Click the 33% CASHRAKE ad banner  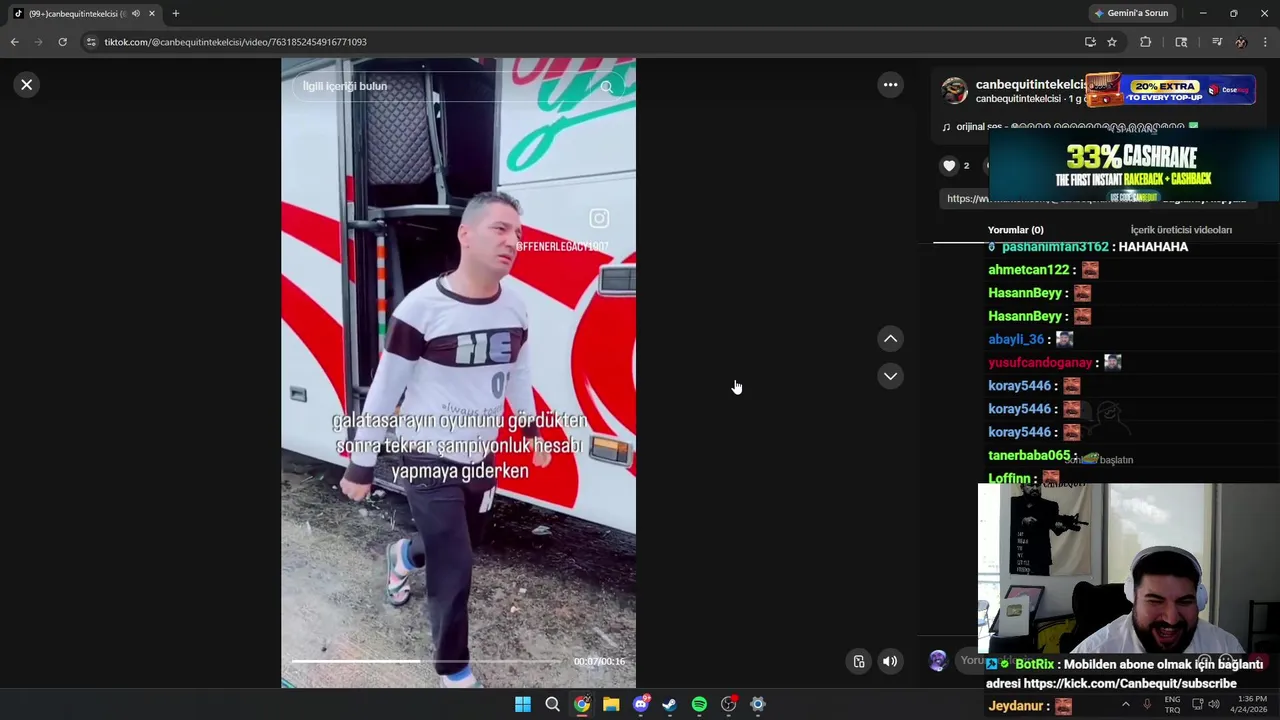pos(1133,167)
